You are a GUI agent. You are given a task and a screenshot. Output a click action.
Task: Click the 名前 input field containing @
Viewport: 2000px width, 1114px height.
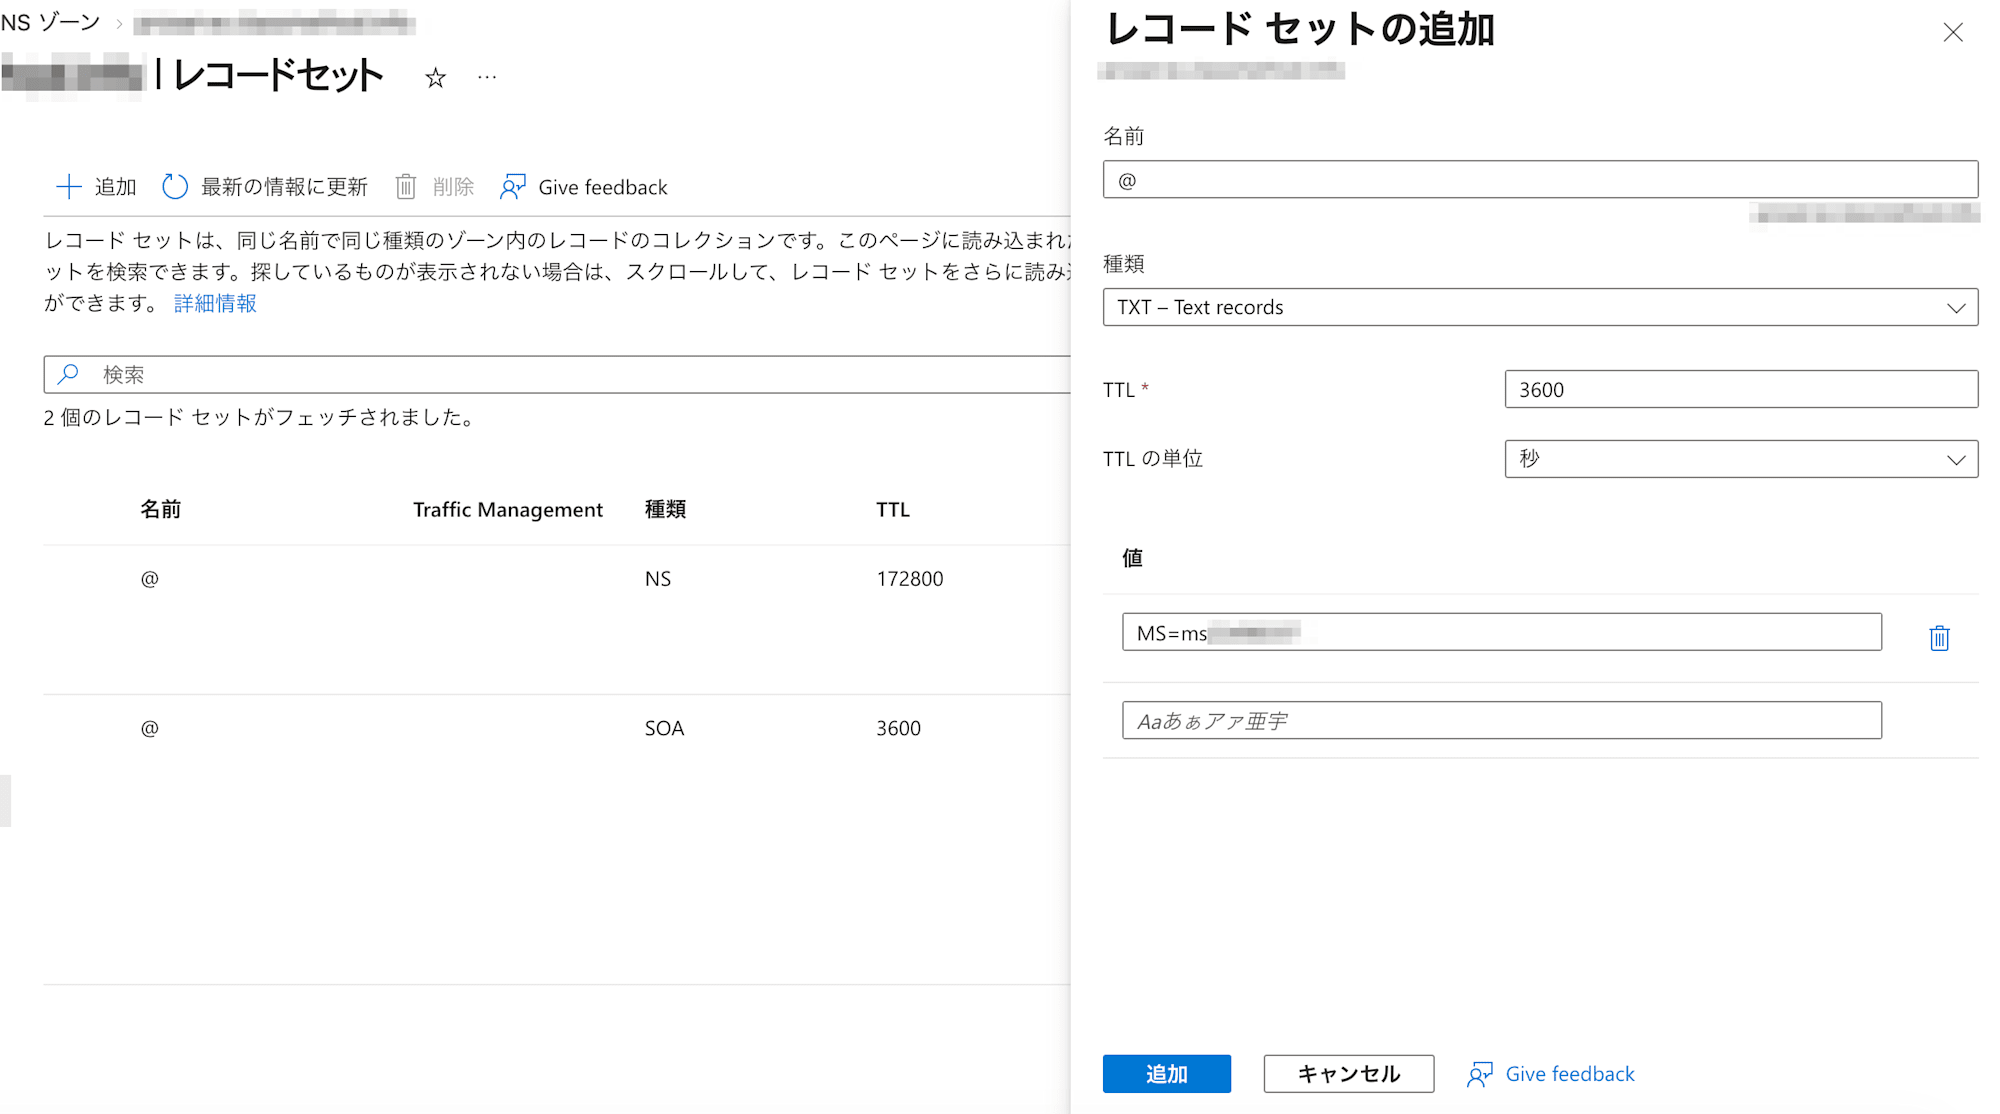click(x=1540, y=180)
